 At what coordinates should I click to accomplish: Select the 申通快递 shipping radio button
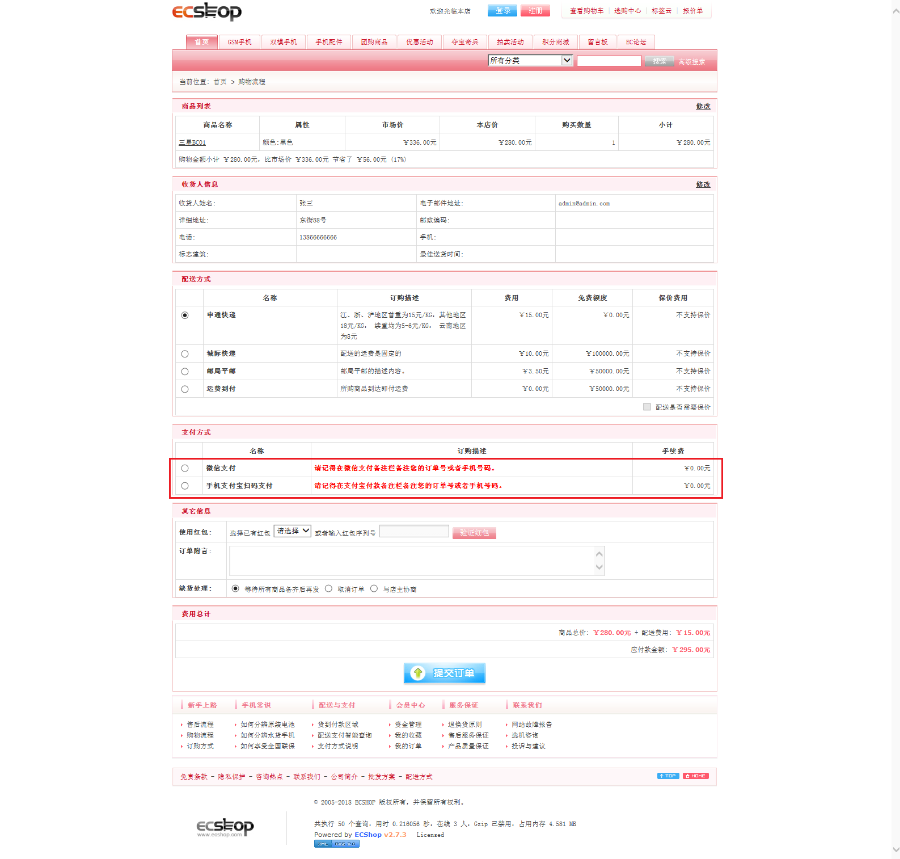coord(185,315)
